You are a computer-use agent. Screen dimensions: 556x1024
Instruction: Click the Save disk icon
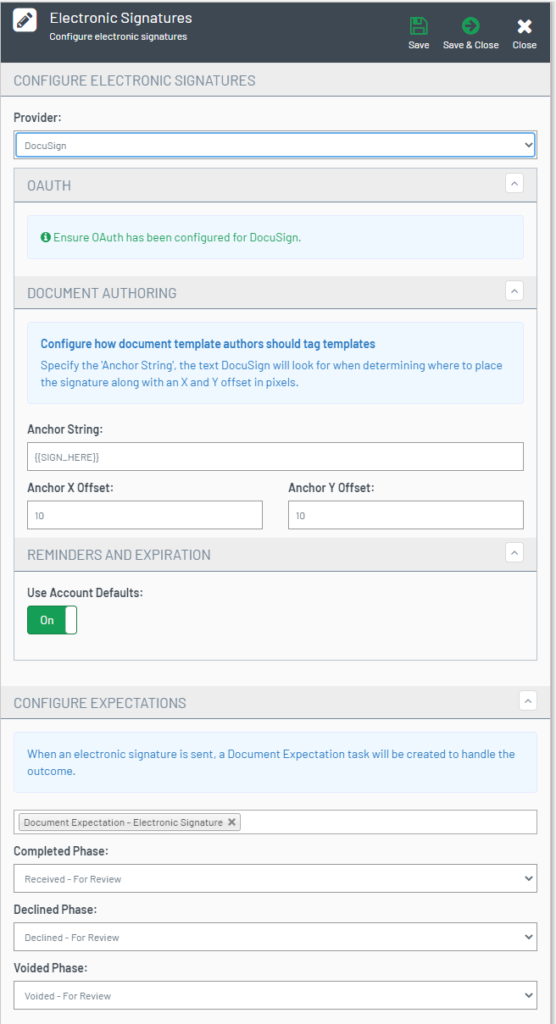[418, 26]
